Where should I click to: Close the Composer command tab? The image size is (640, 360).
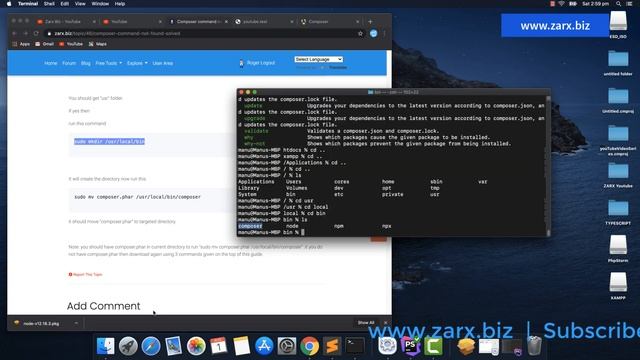(226, 22)
